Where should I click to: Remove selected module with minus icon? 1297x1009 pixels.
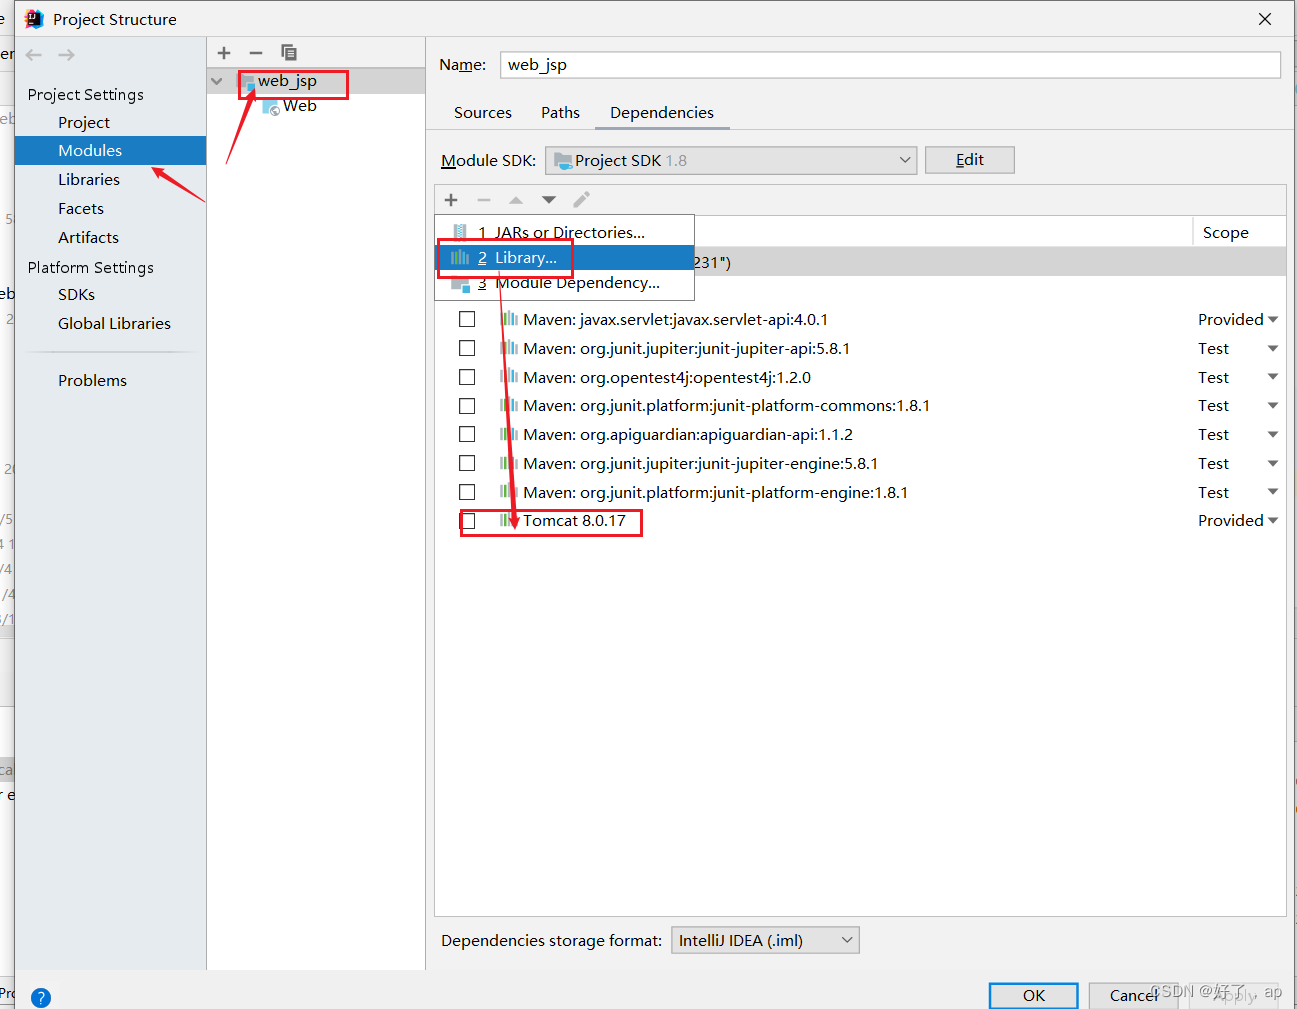click(x=256, y=53)
